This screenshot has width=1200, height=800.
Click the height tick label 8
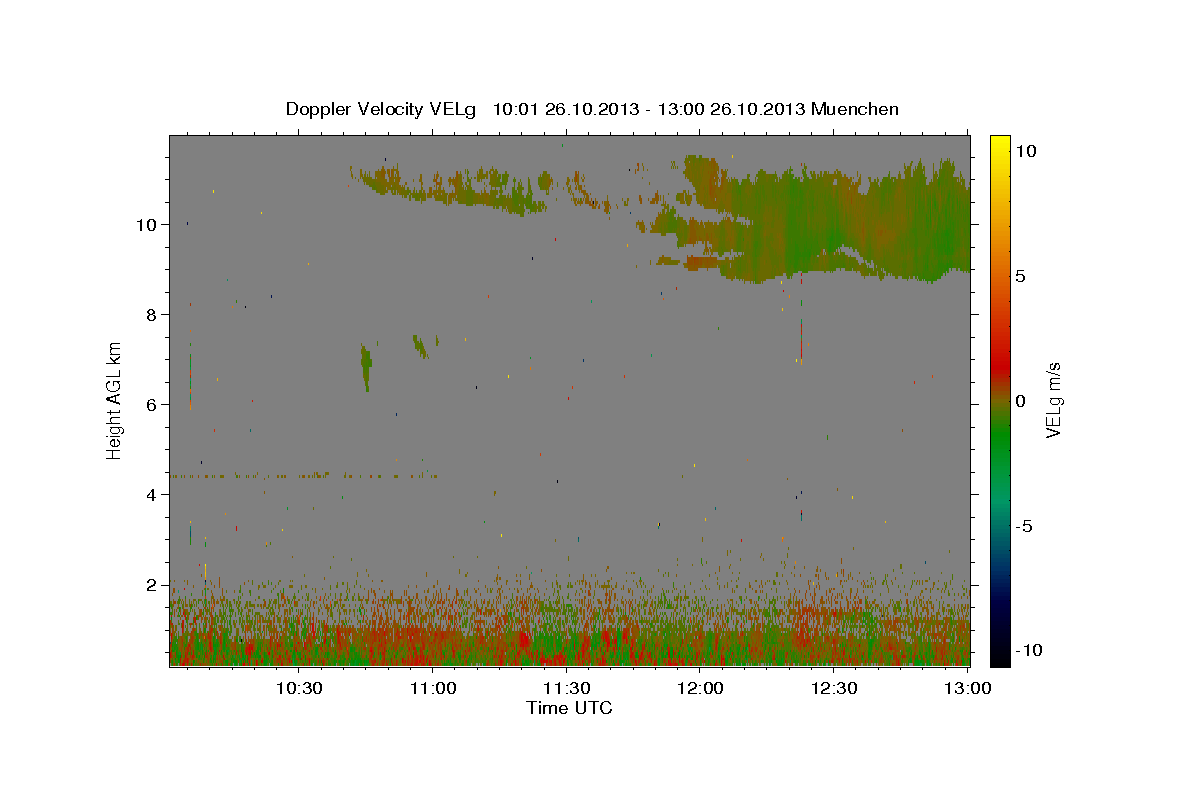coord(153,315)
